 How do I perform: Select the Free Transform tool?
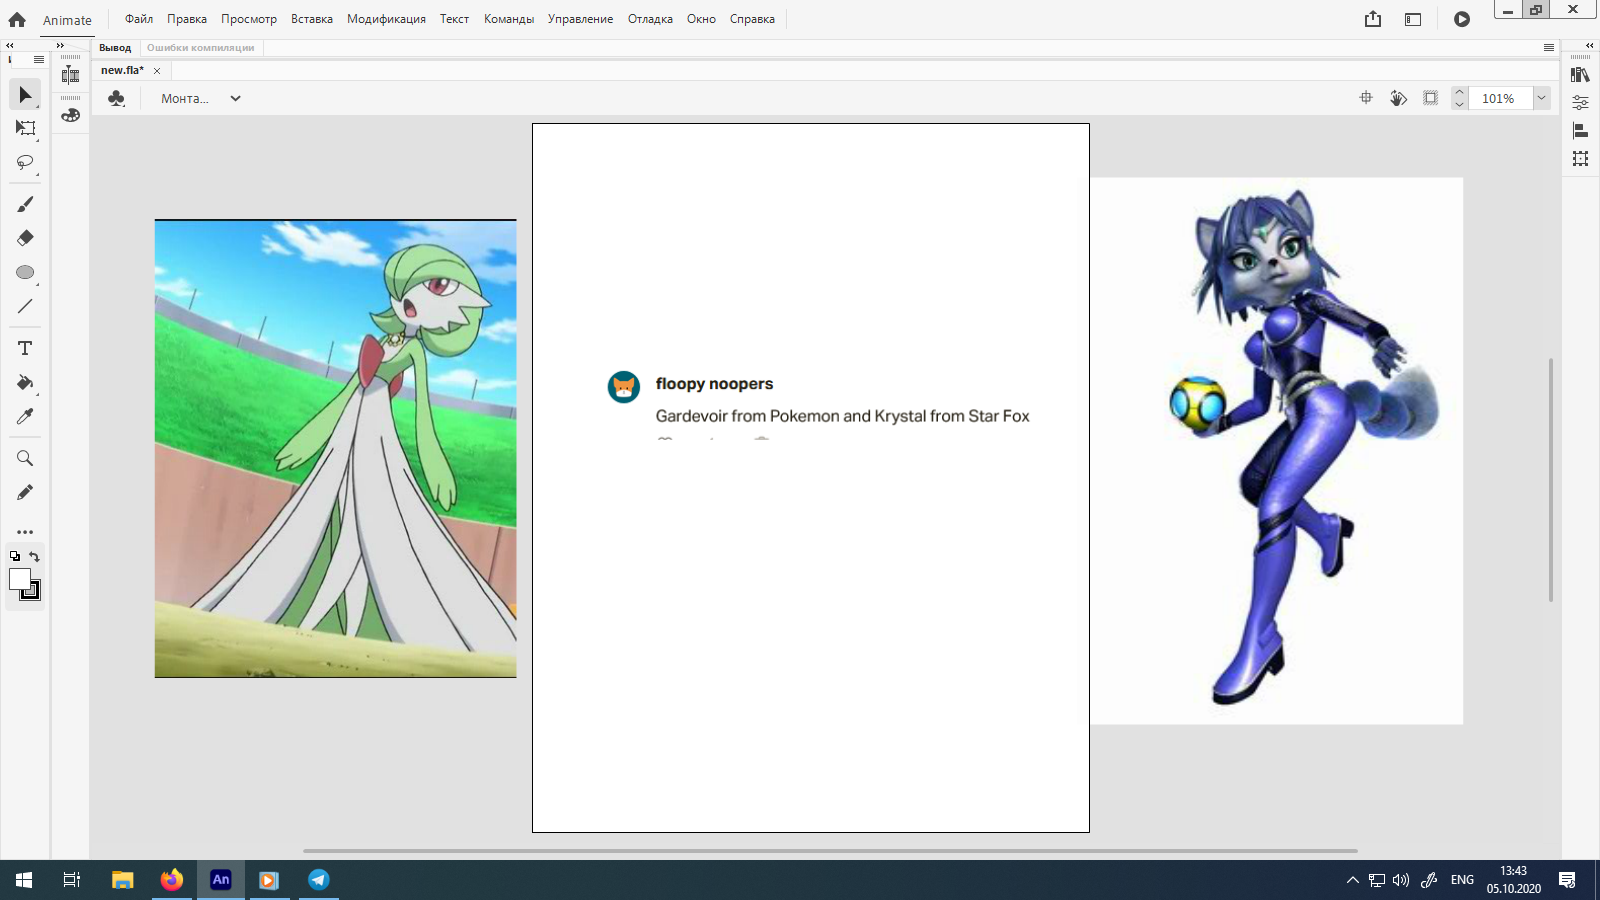click(x=25, y=128)
